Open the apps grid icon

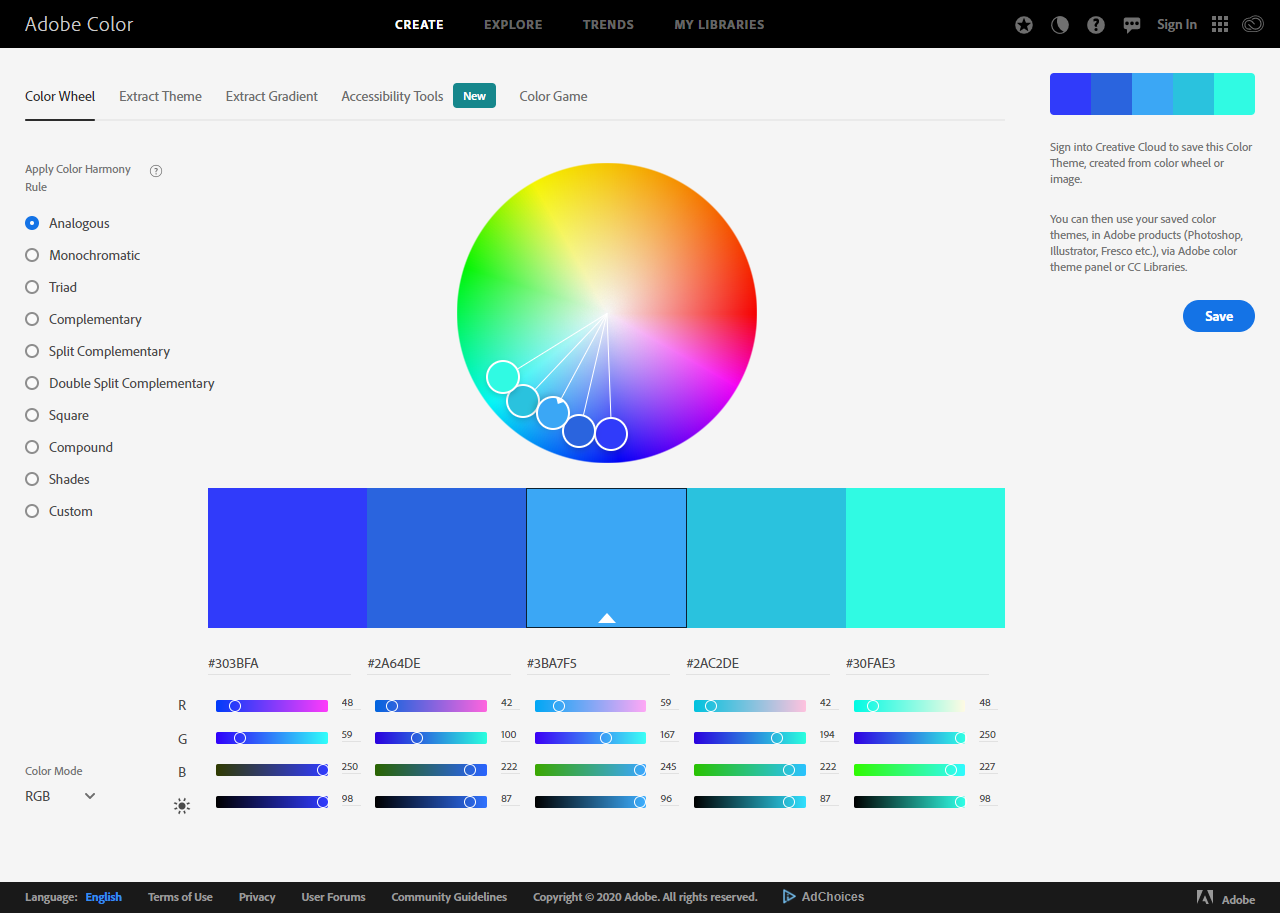(1220, 24)
